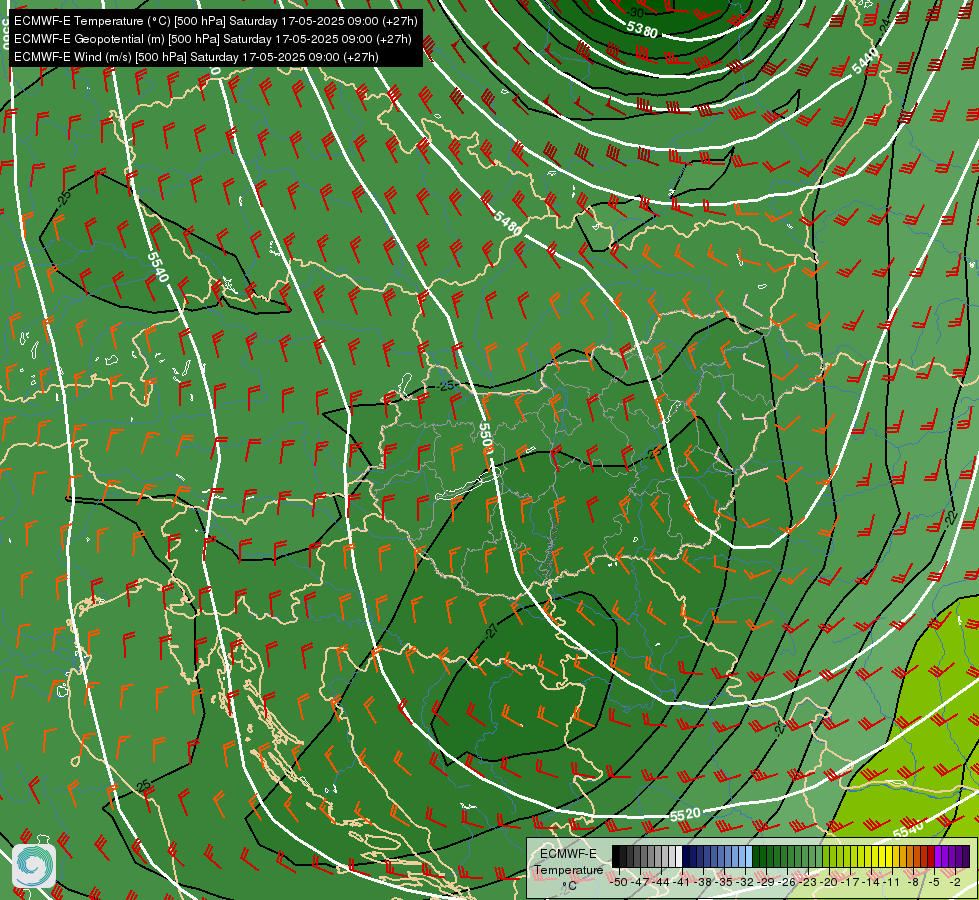This screenshot has width=979, height=900.
Task: Click the -27 isotherm label
Action: [x=491, y=631]
